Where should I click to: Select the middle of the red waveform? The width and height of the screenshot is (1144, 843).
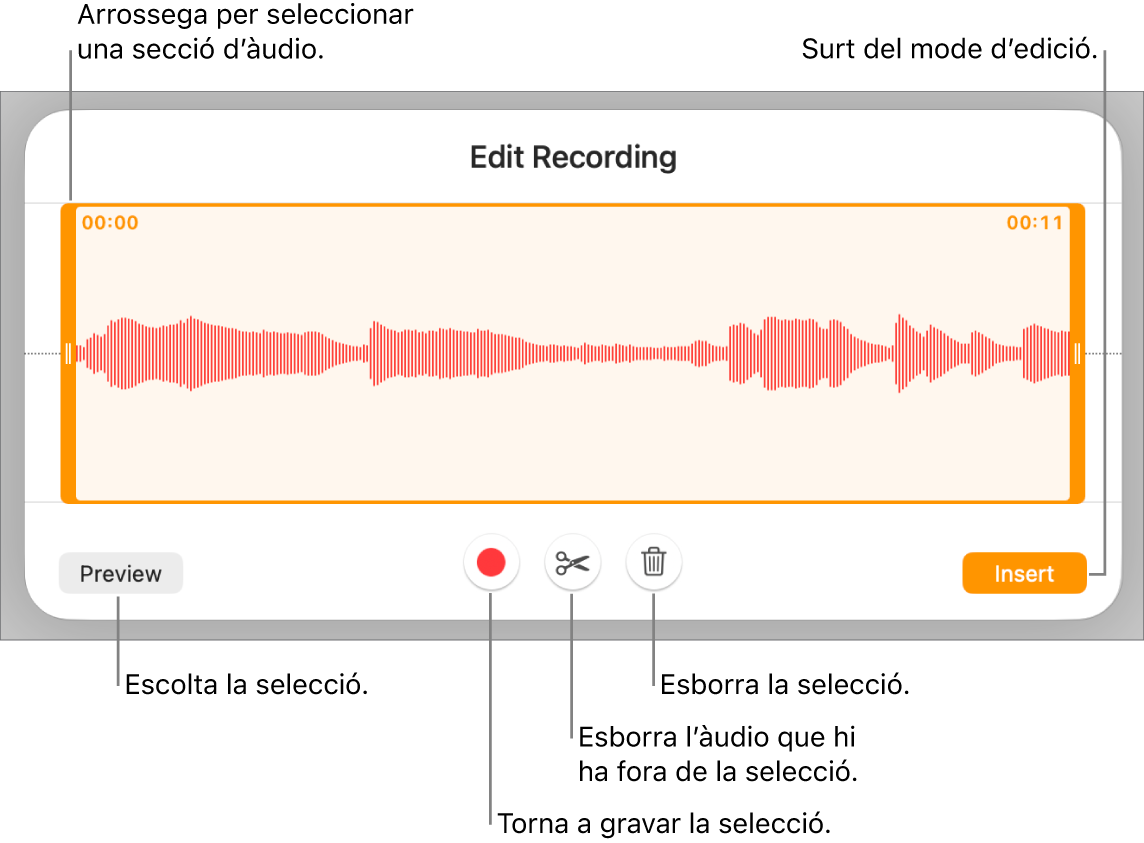[x=572, y=352]
